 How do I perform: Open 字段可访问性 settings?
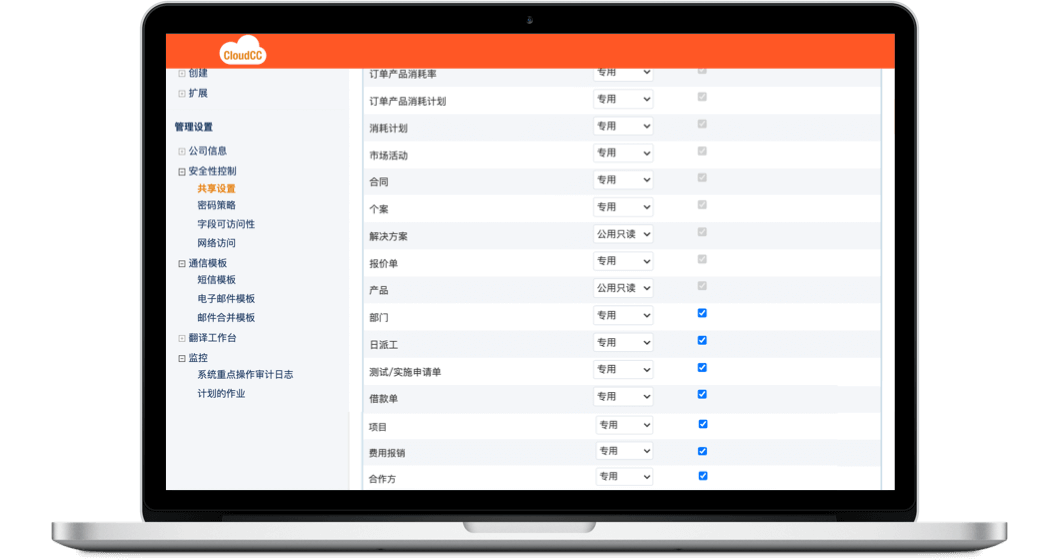[226, 224]
